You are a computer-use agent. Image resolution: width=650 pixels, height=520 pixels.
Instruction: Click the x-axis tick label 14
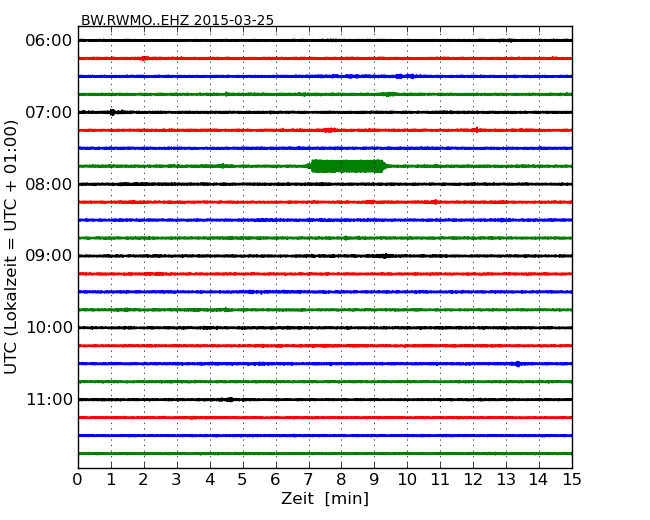539,480
